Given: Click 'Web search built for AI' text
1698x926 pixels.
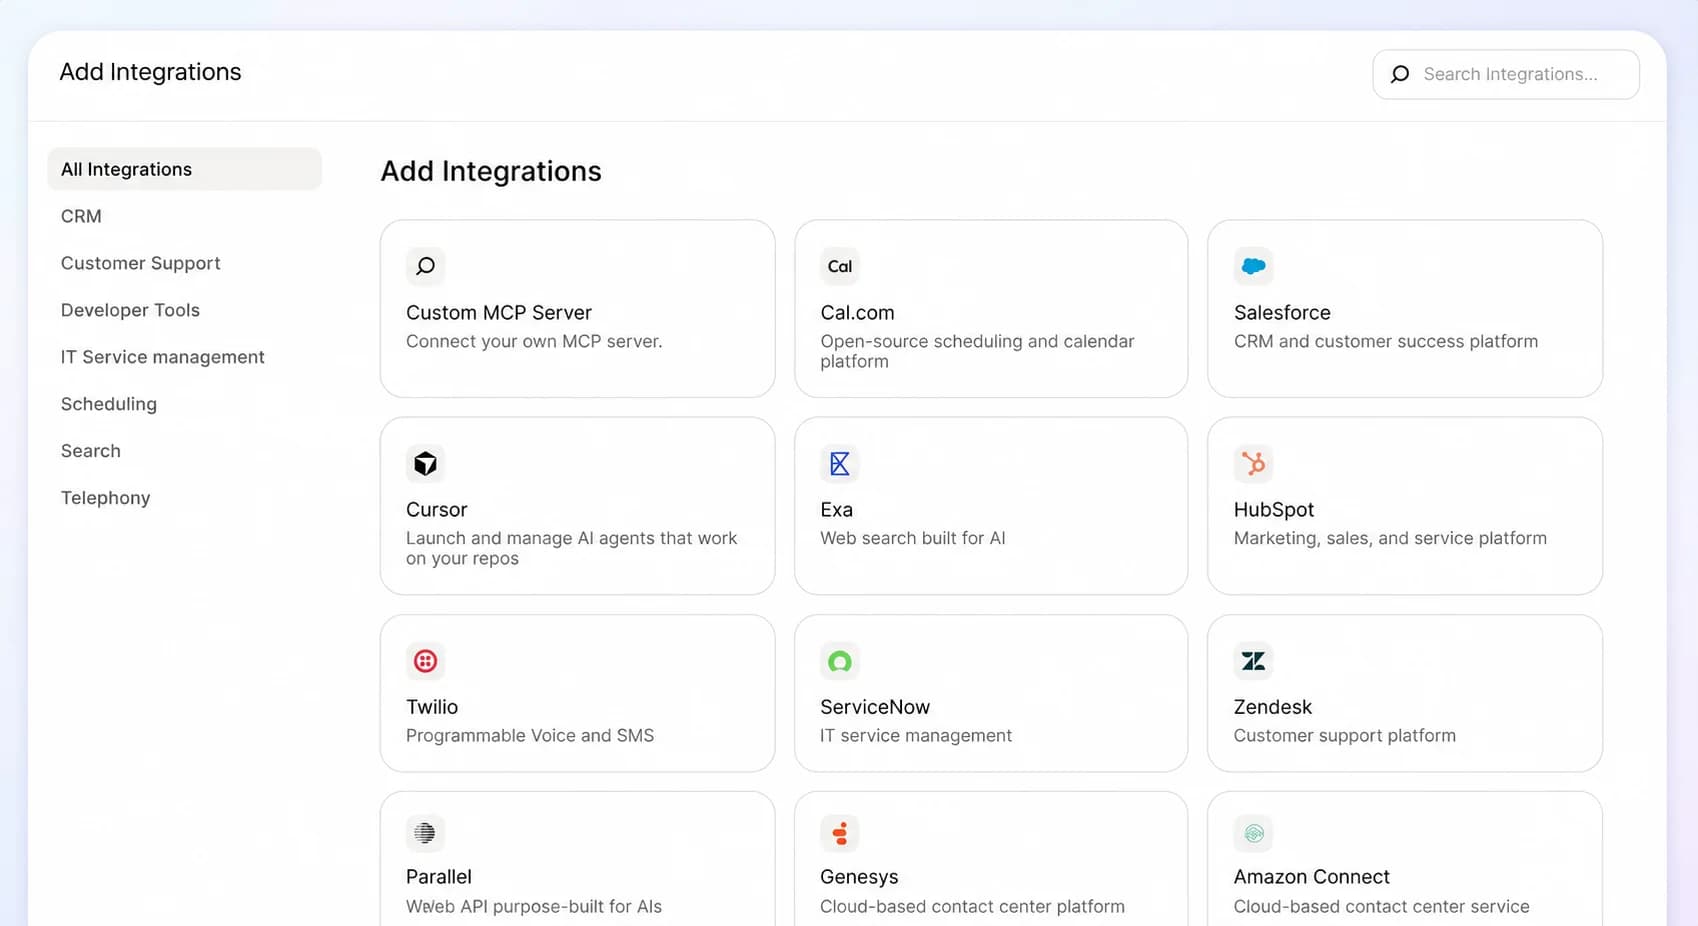Looking at the screenshot, I should point(913,538).
